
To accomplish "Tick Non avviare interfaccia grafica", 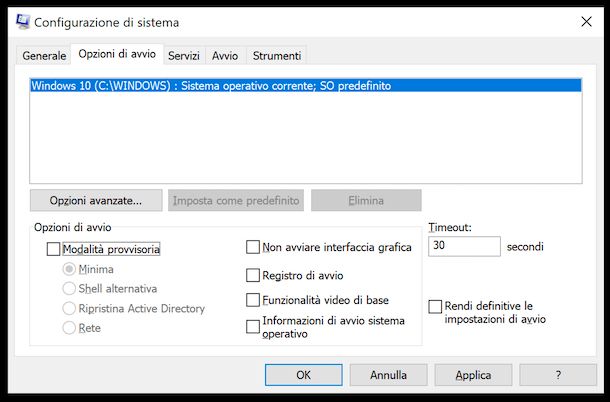I will click(253, 247).
